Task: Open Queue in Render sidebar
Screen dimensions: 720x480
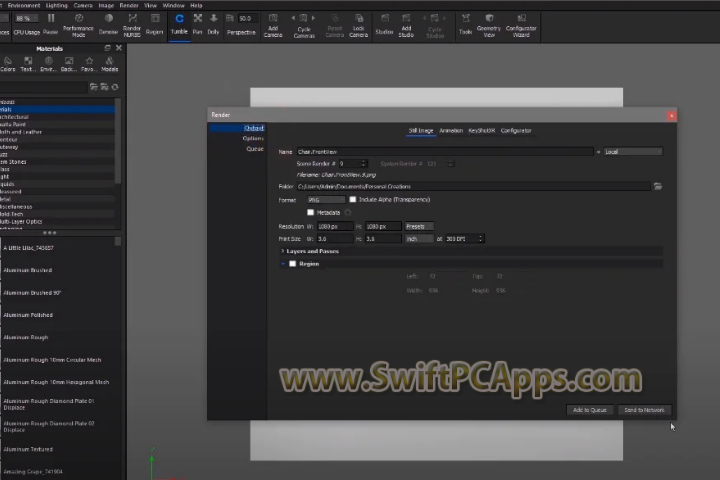Action: [255, 149]
